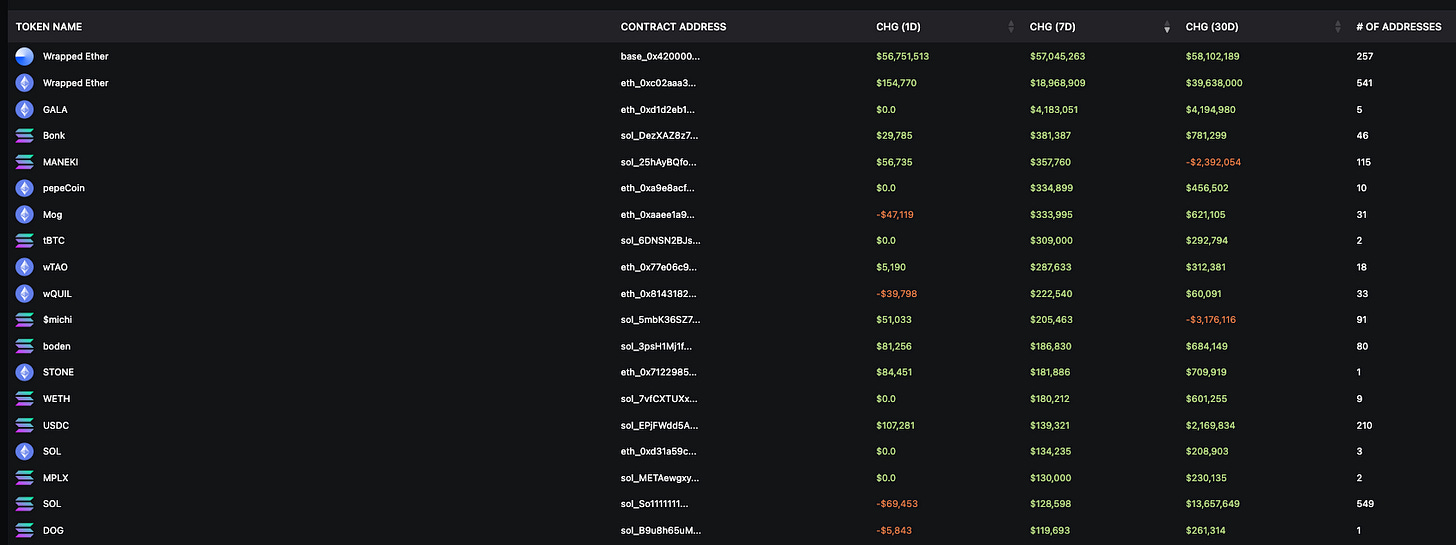Click the Solana icon next to WETH
This screenshot has width=1456, height=545.
pos(25,399)
